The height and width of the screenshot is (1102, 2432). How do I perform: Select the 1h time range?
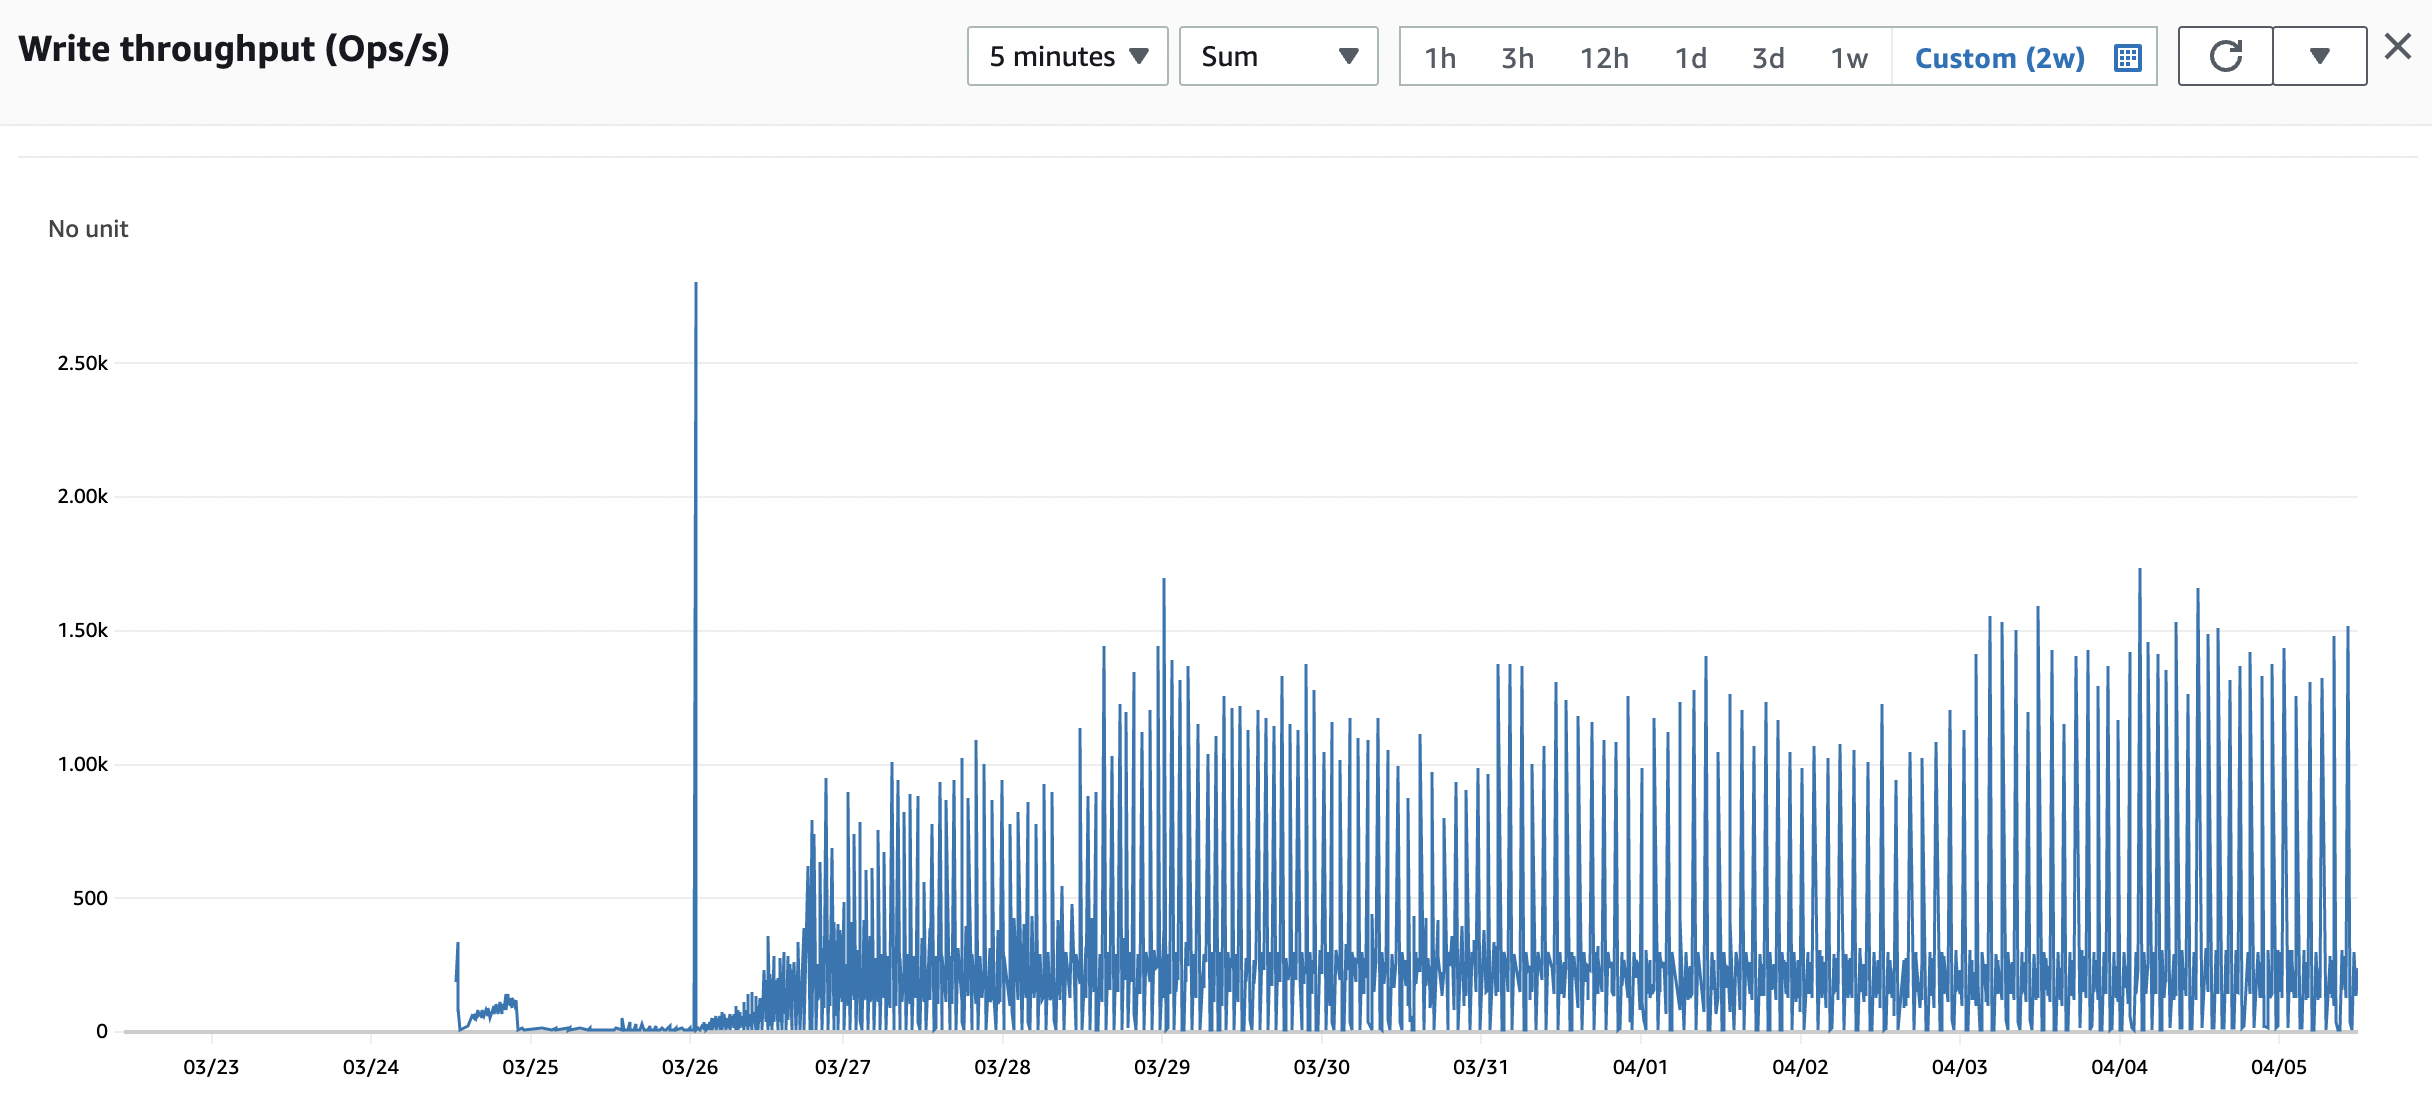point(1440,58)
